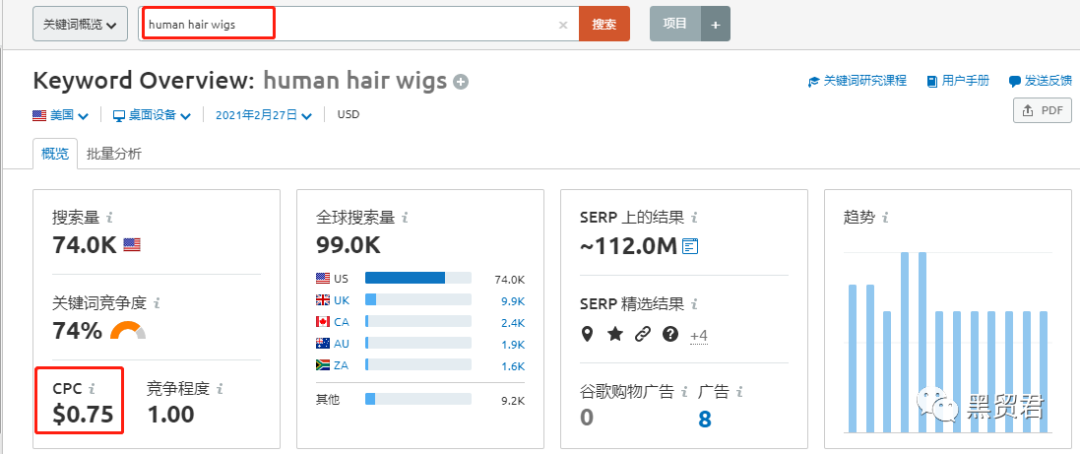The height and width of the screenshot is (454, 1080).
Task: Click info icon next to 竞争程度
Action: tap(220, 389)
